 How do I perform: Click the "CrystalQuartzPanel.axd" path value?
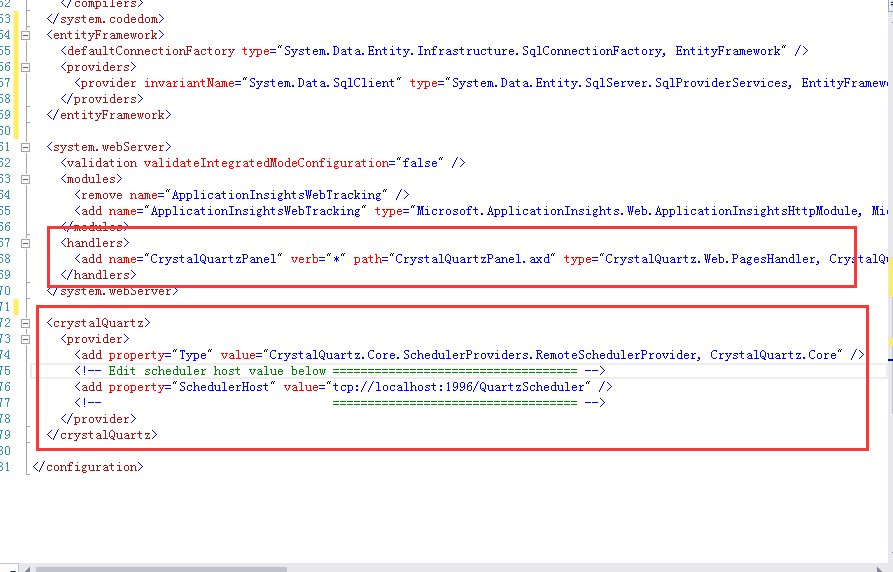click(x=473, y=259)
